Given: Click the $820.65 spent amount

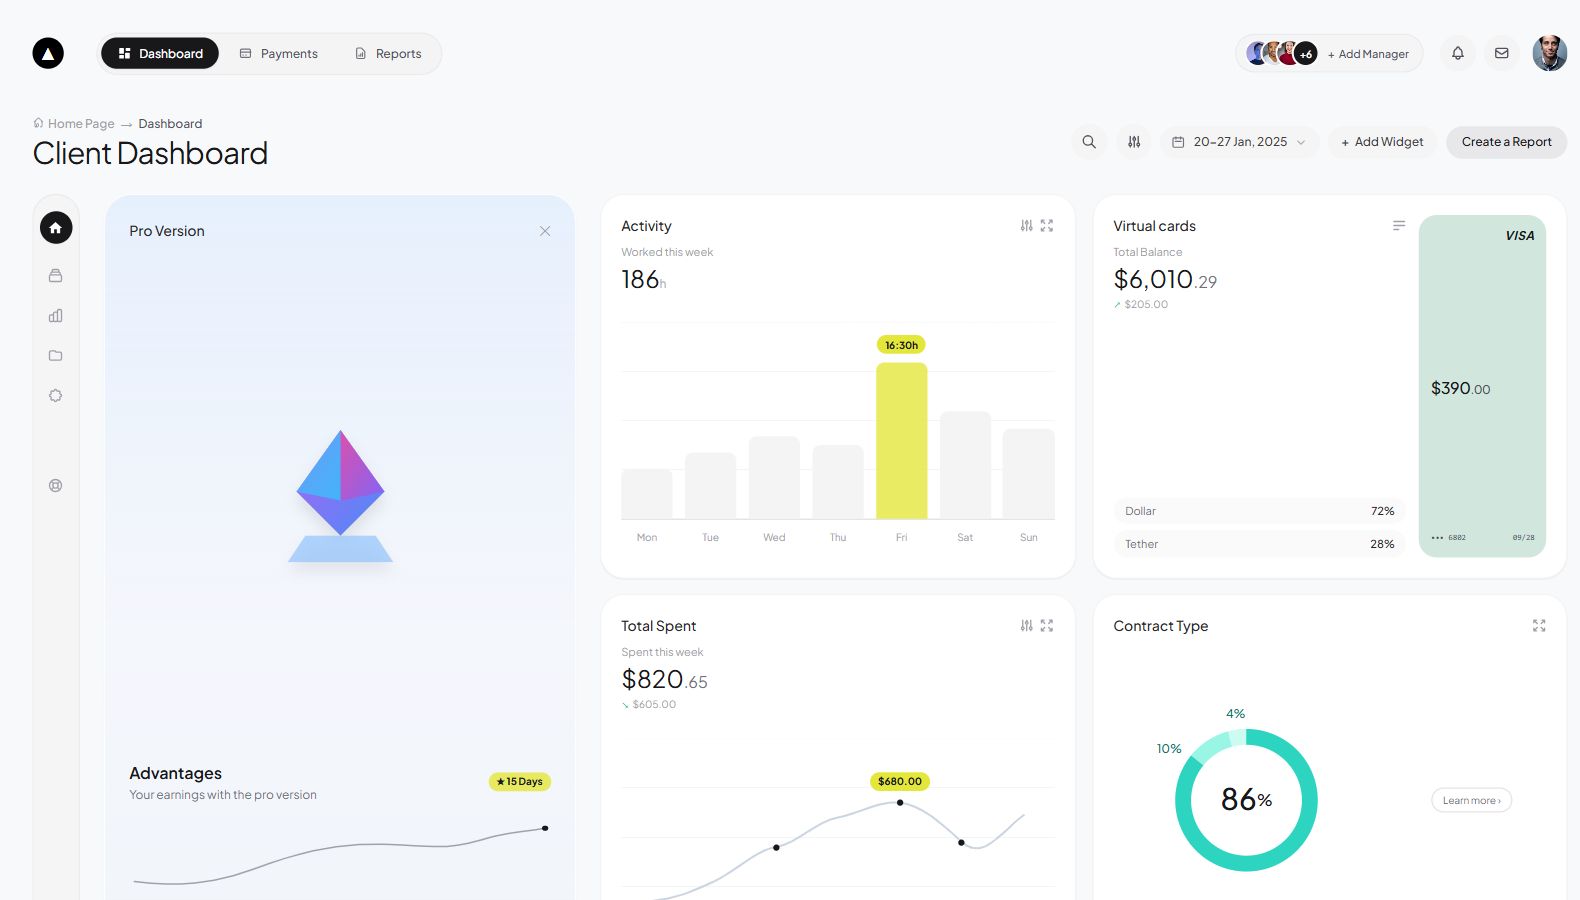Looking at the screenshot, I should coord(664,680).
